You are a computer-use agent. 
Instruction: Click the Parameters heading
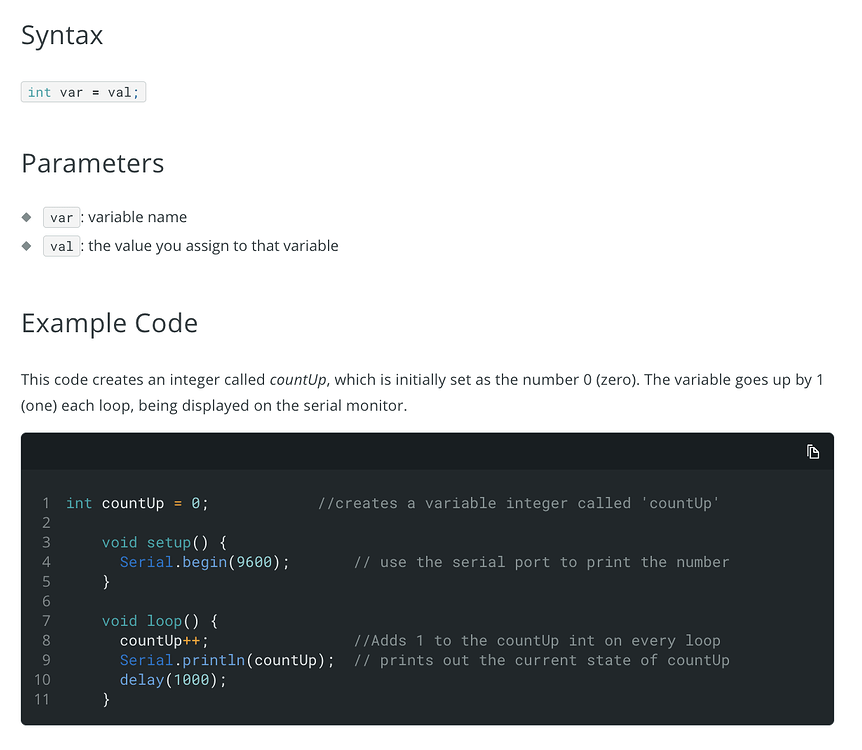pos(93,163)
